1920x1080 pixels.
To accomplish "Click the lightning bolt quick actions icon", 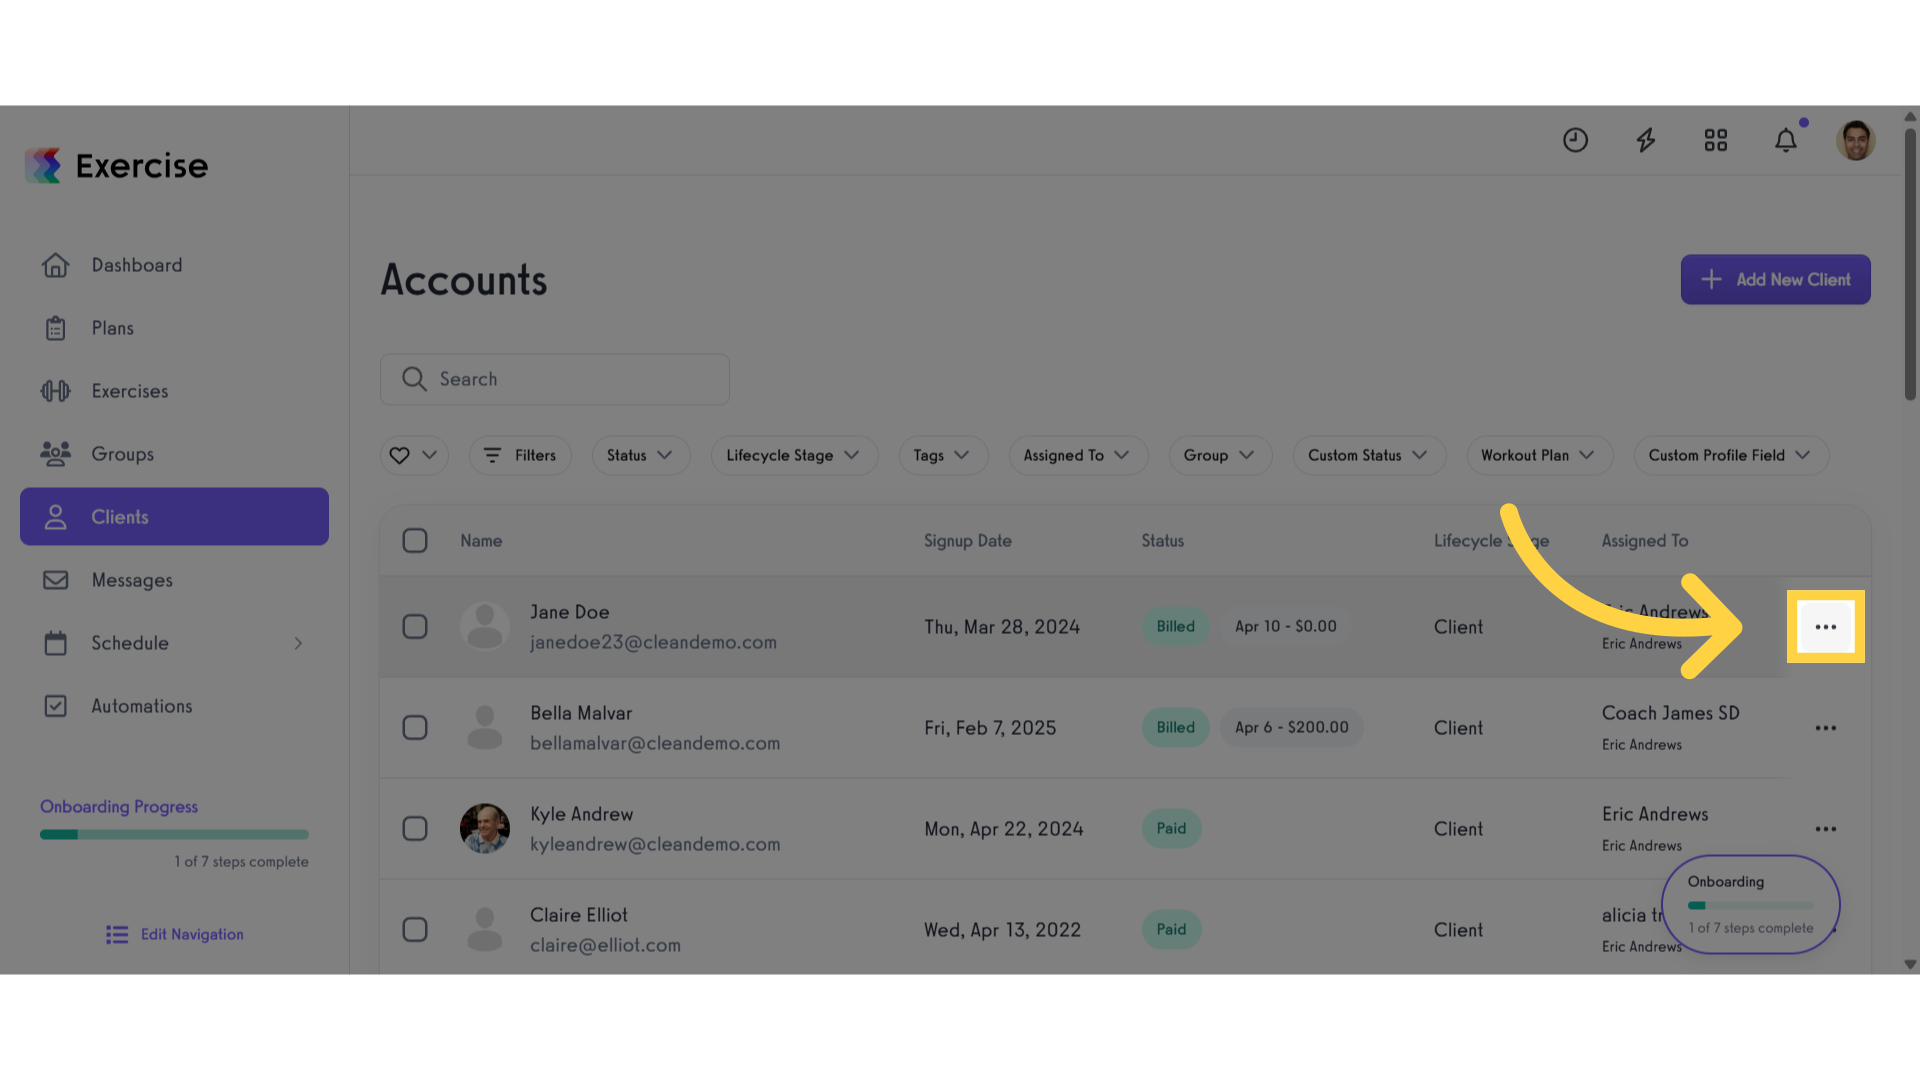I will [1646, 140].
